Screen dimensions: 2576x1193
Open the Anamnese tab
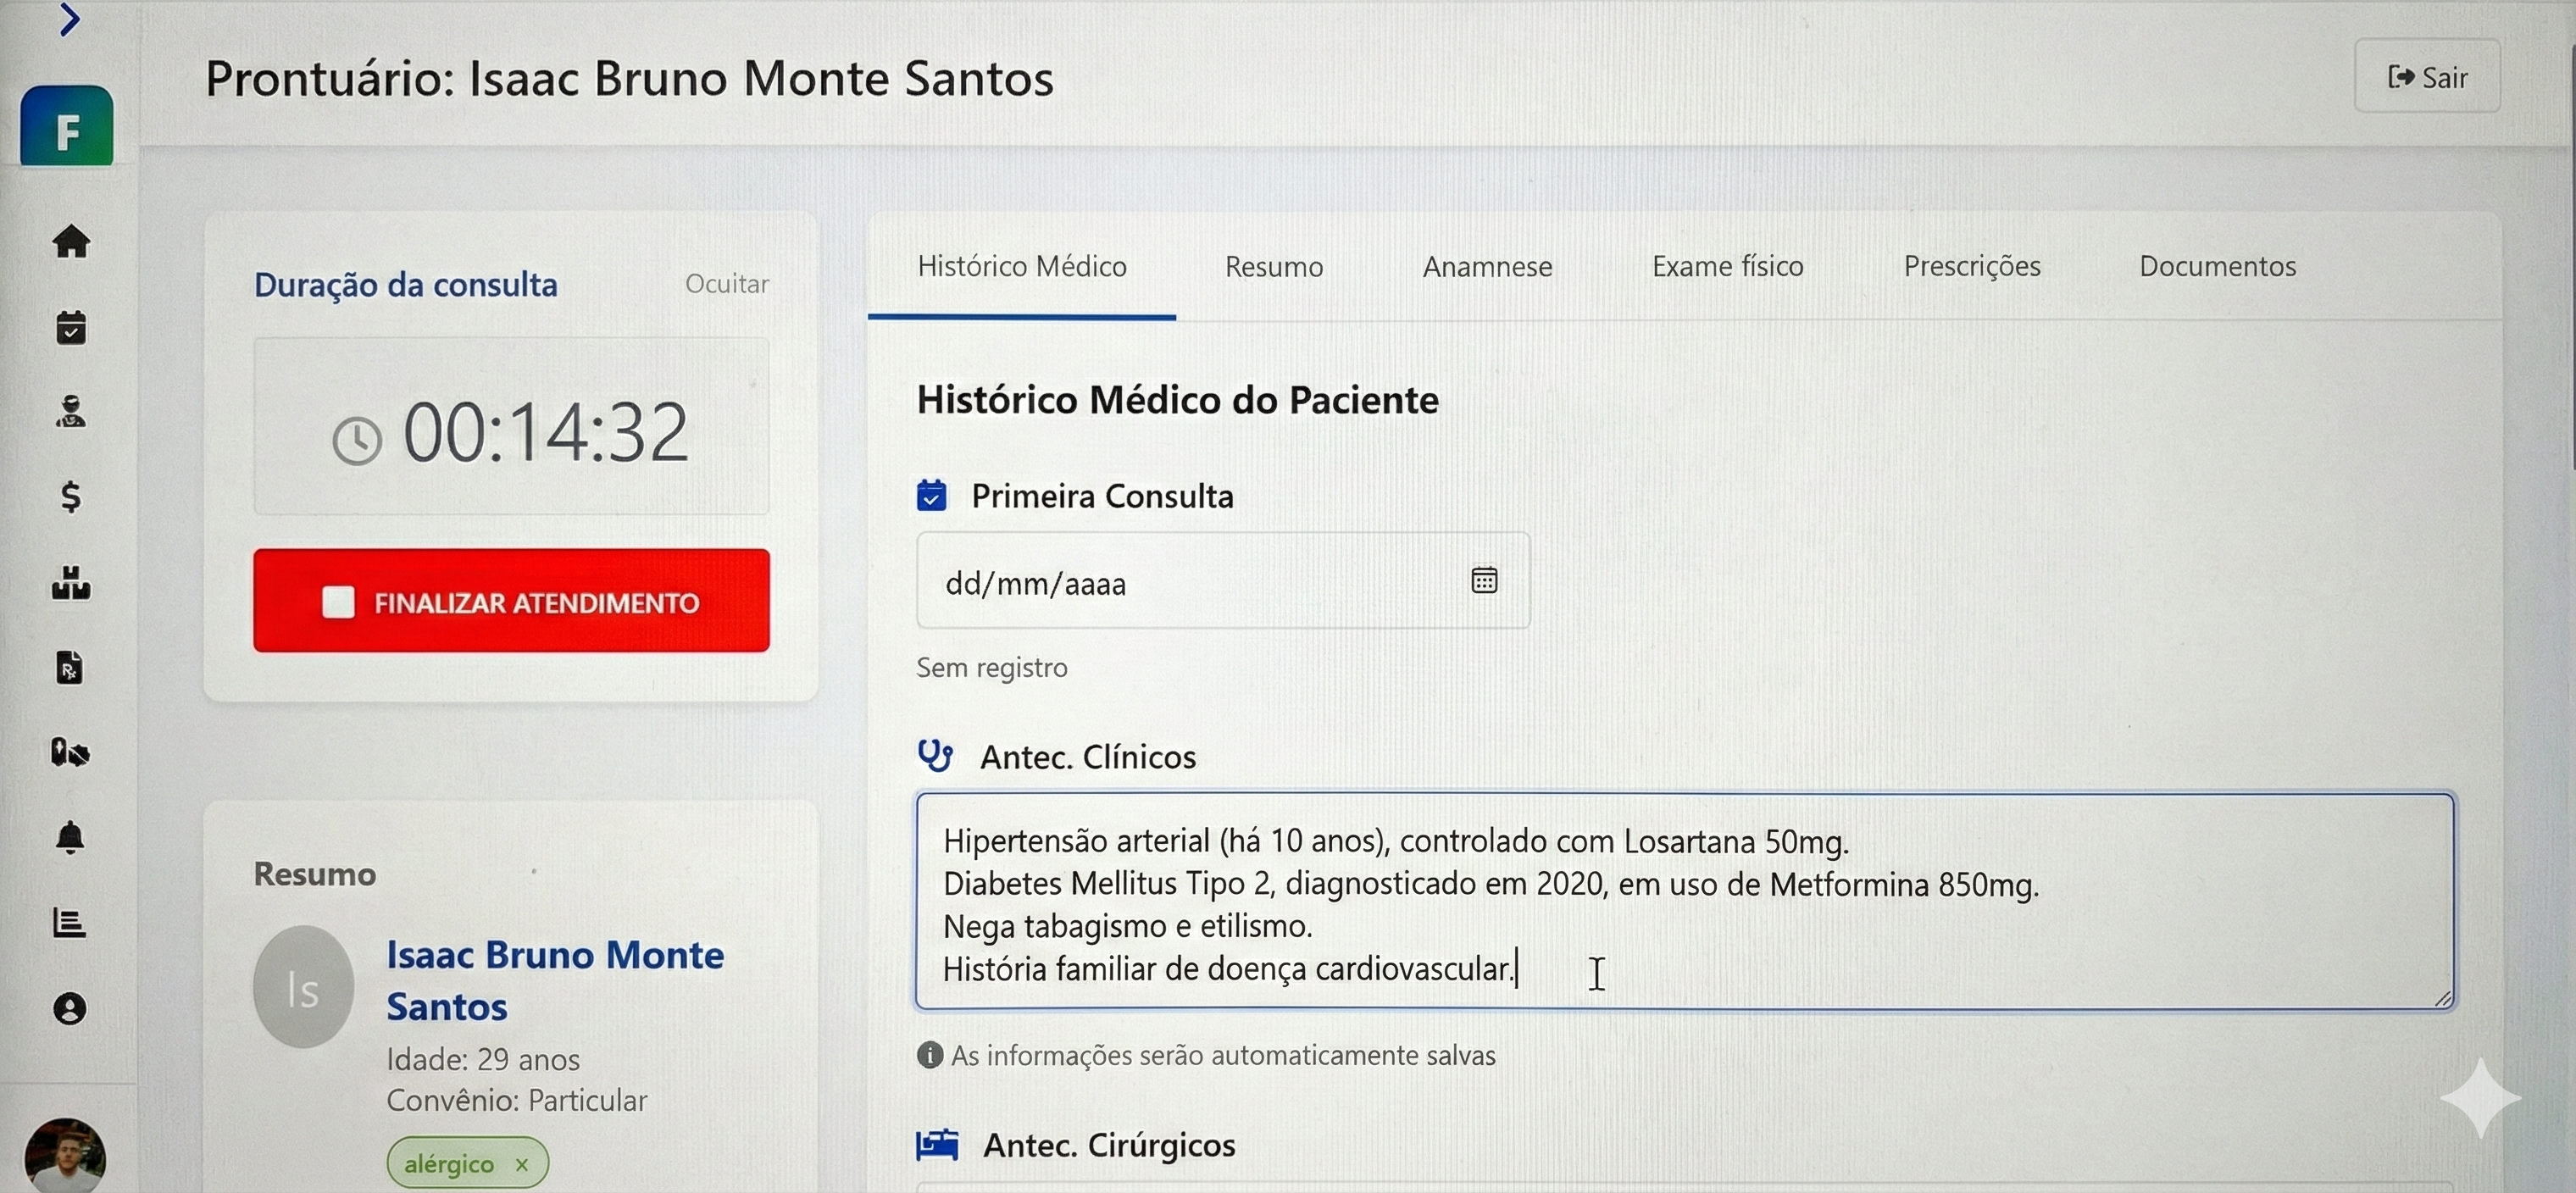tap(1487, 266)
